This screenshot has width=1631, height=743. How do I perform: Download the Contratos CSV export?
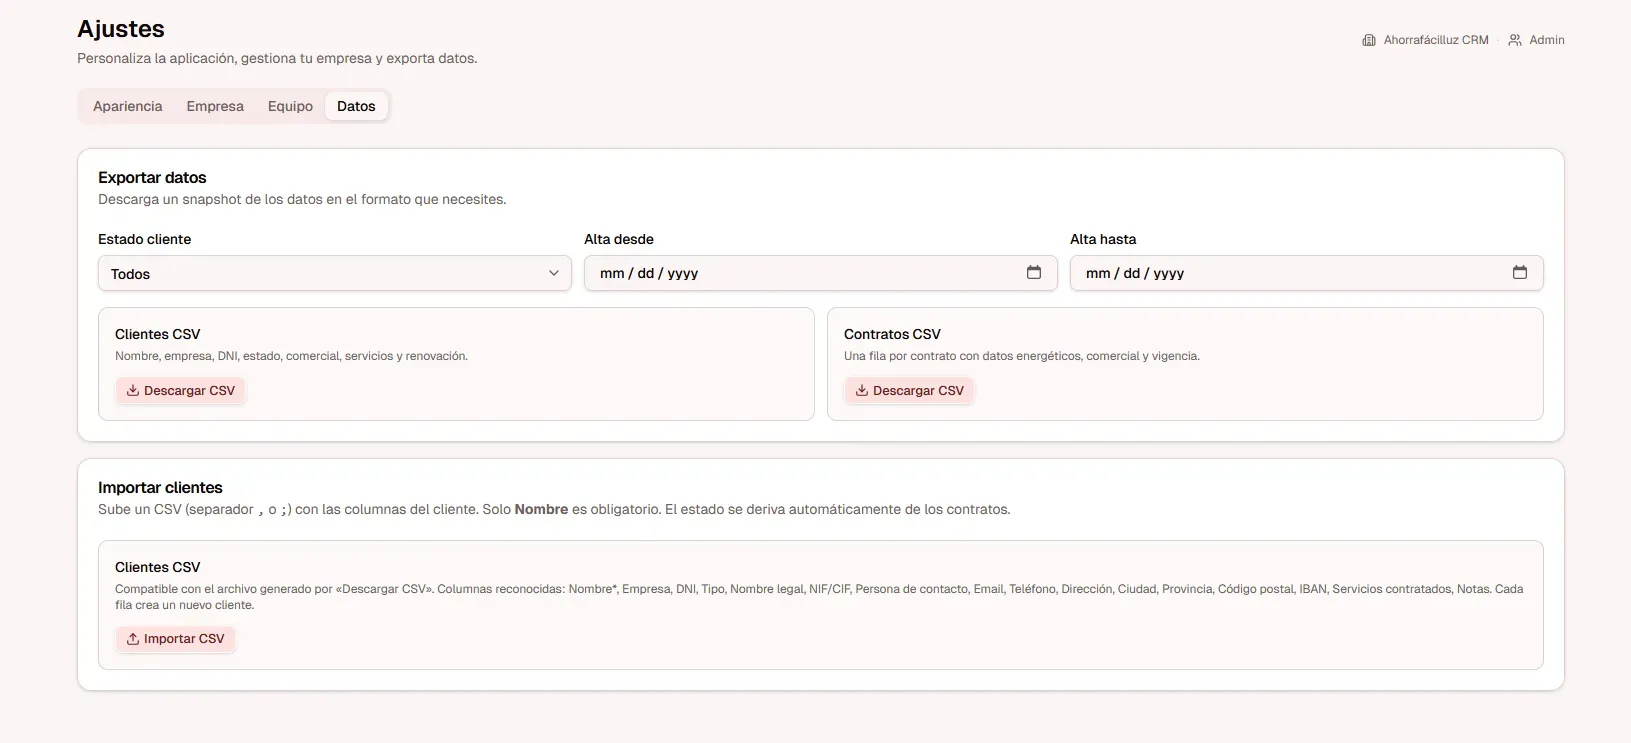click(x=909, y=391)
